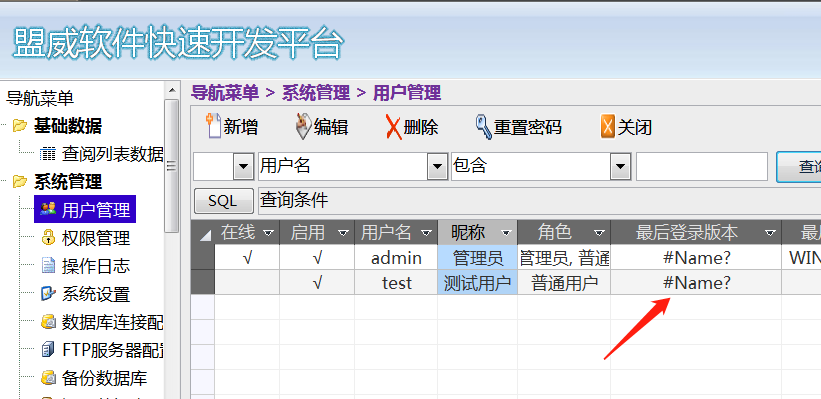Toggle the 启用 checkmark for test
Viewport: 821px width, 399px height.
coord(317,283)
